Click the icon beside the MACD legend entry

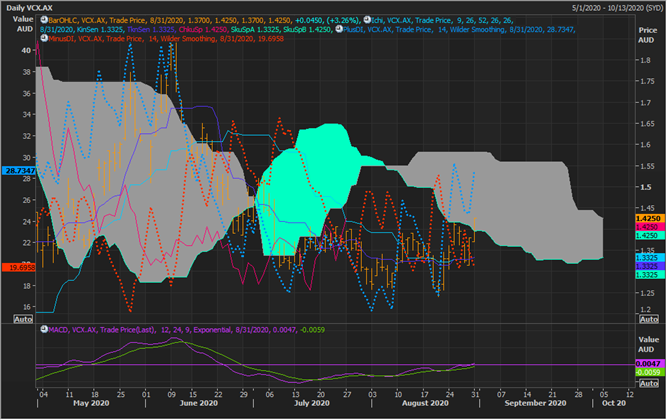44,330
